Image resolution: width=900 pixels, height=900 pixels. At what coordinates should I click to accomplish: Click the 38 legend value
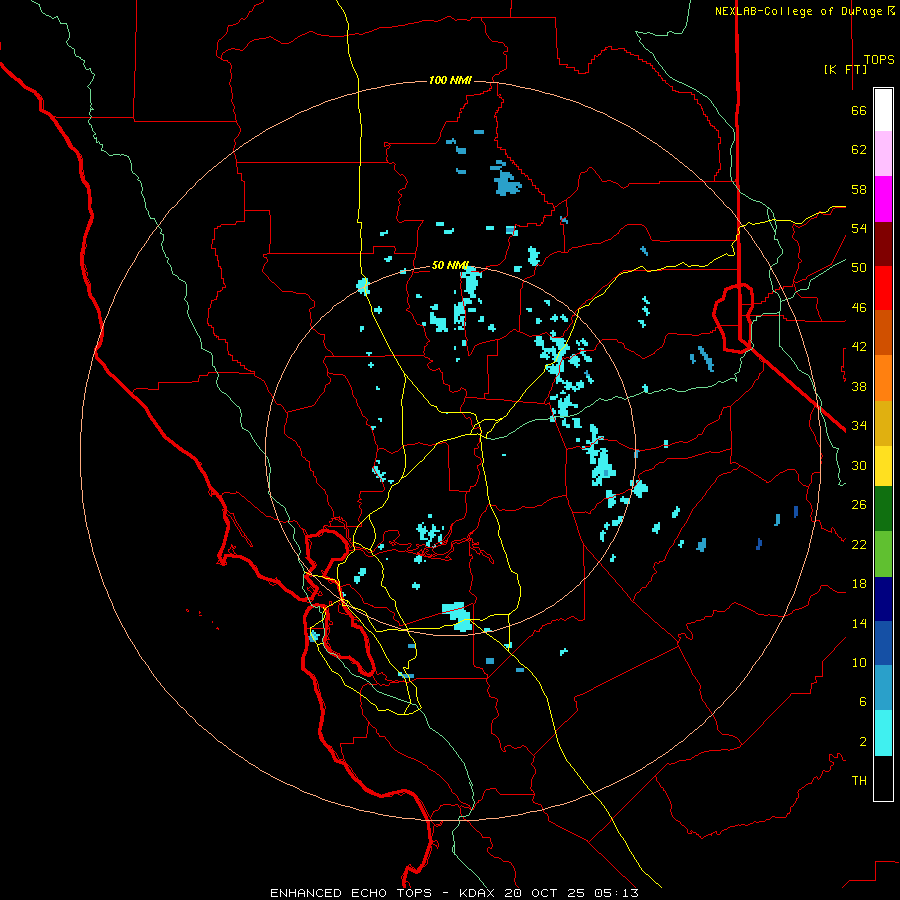tap(859, 386)
